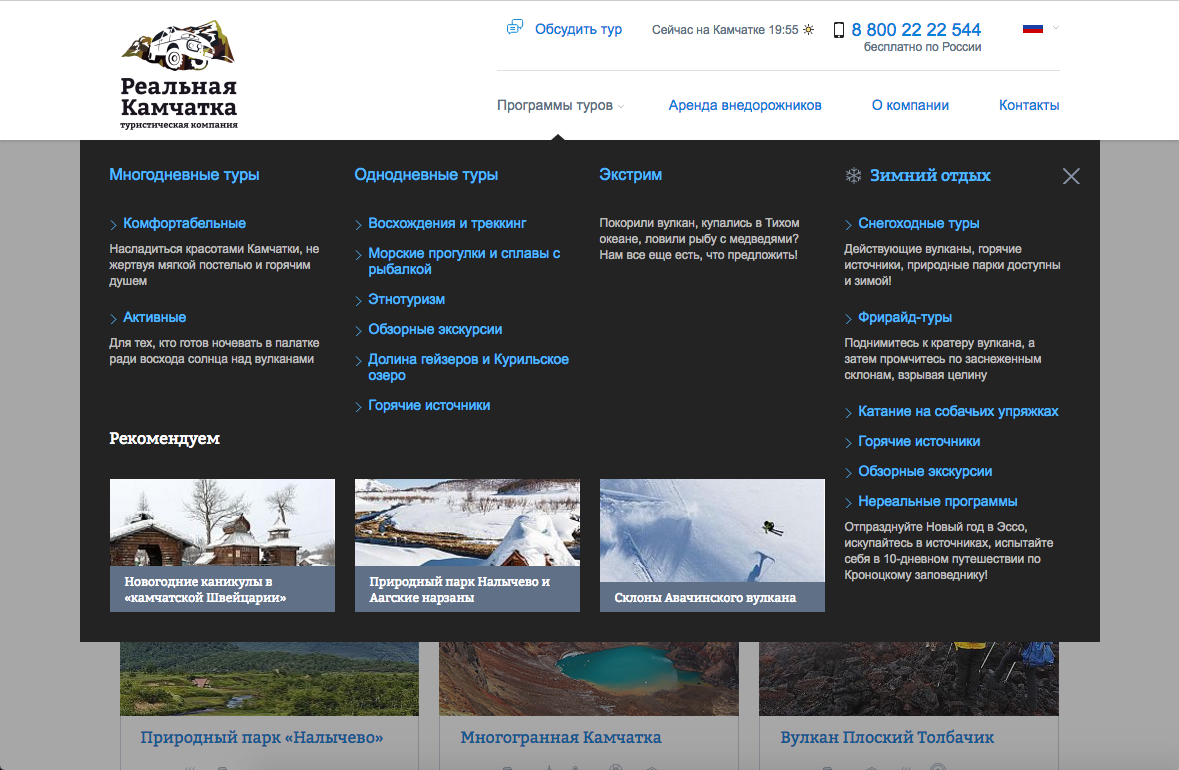
Task: Open Долина гейзеров и Курильское озеро
Action: 468,367
